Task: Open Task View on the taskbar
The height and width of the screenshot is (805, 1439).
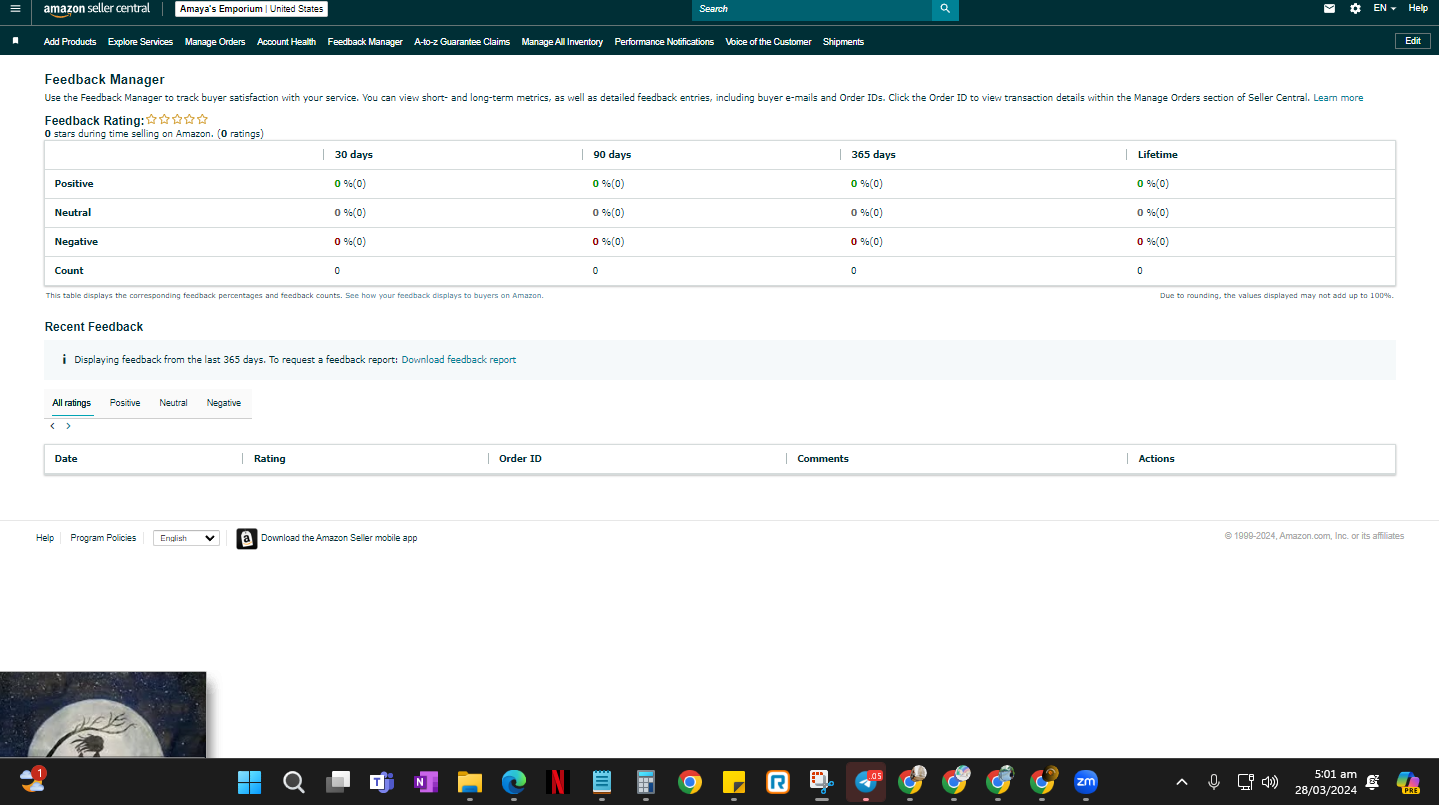Action: 338,782
